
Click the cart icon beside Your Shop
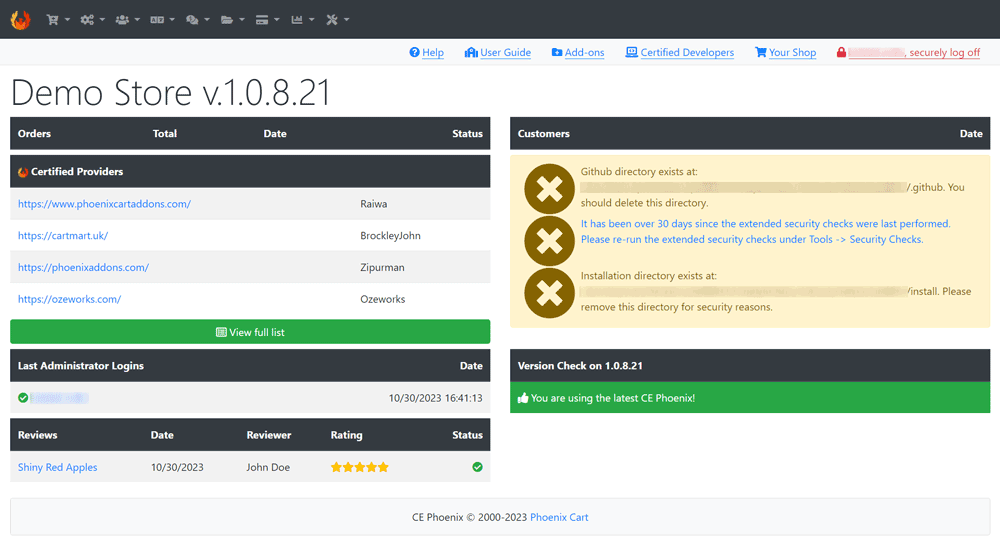[x=761, y=52]
